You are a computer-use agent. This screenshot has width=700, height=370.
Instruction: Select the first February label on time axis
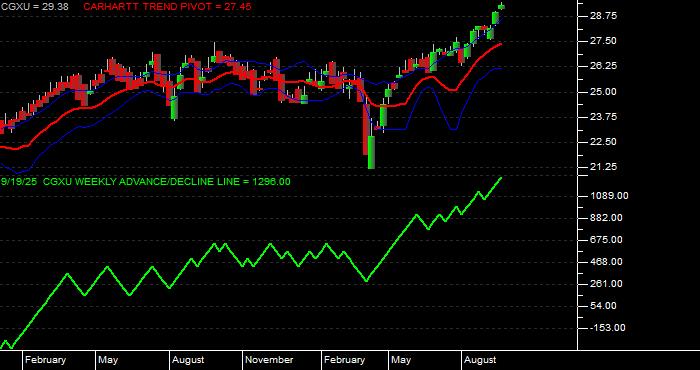45,360
